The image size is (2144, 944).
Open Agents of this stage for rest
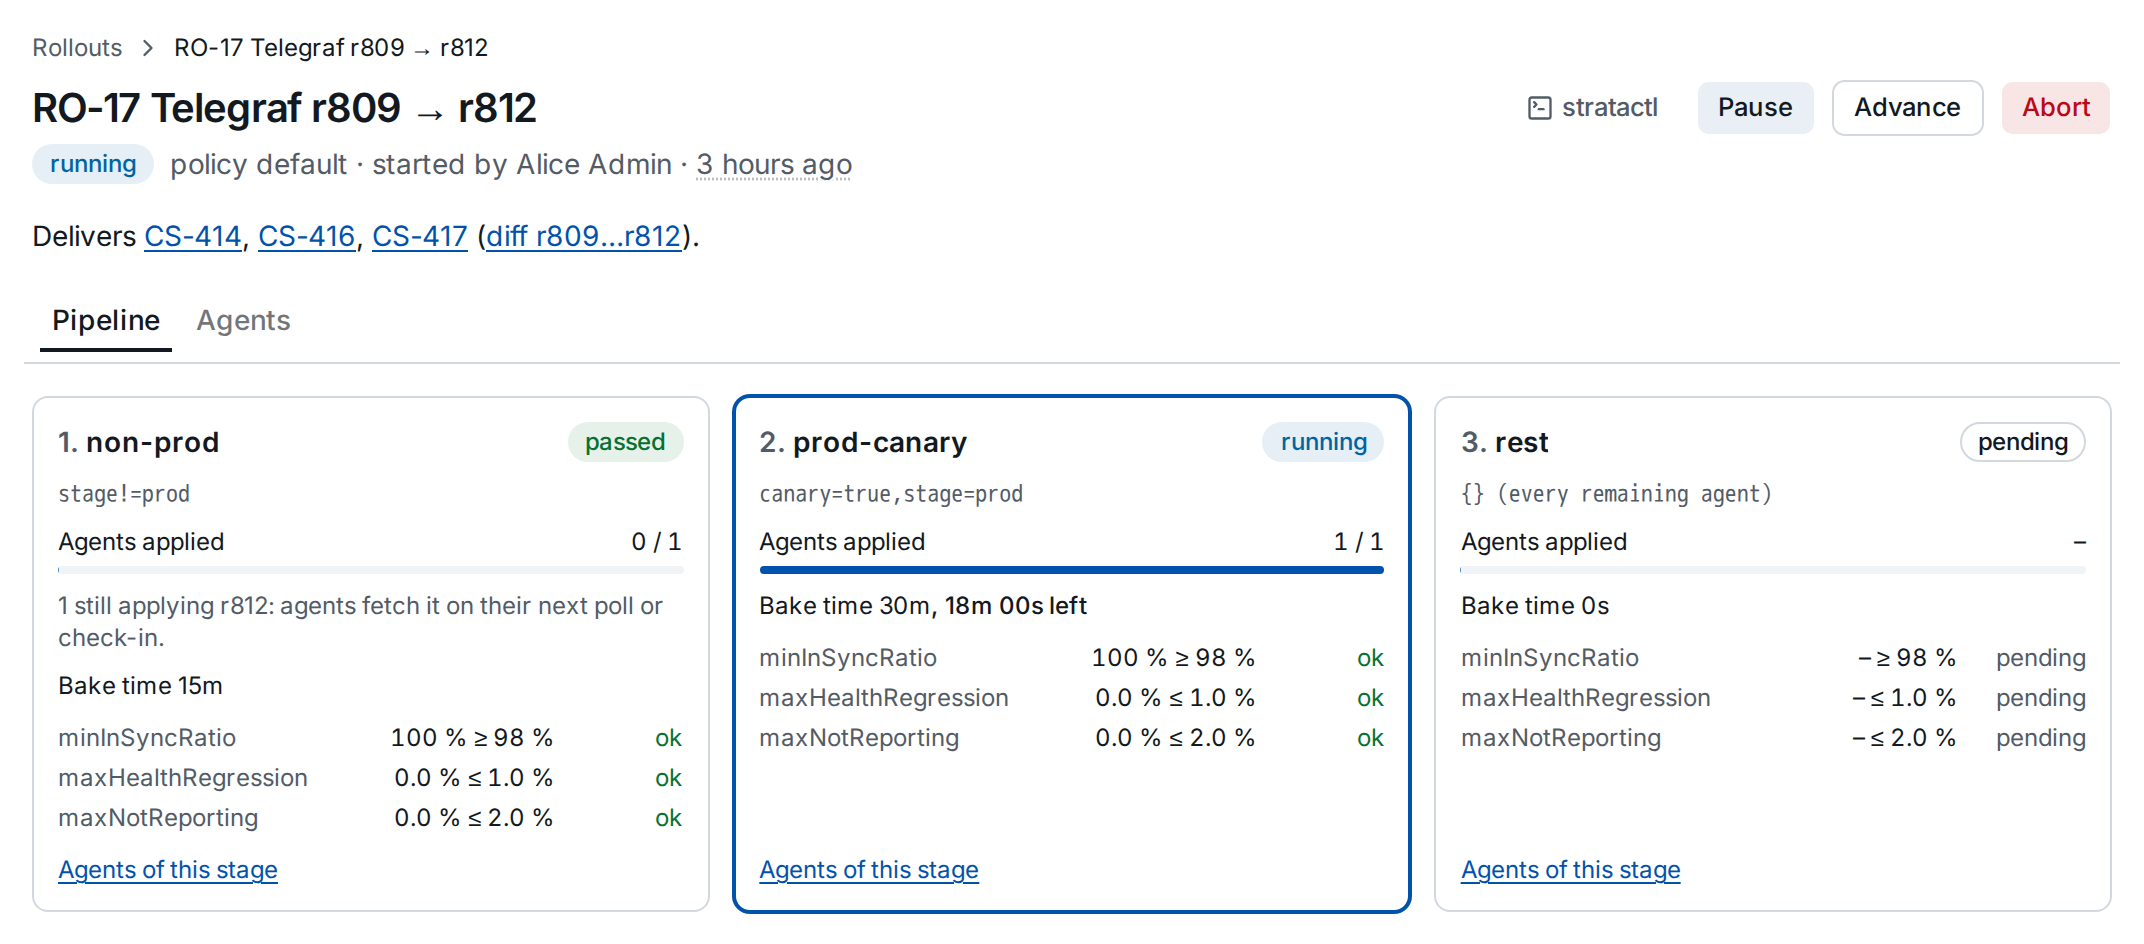tap(1571, 870)
